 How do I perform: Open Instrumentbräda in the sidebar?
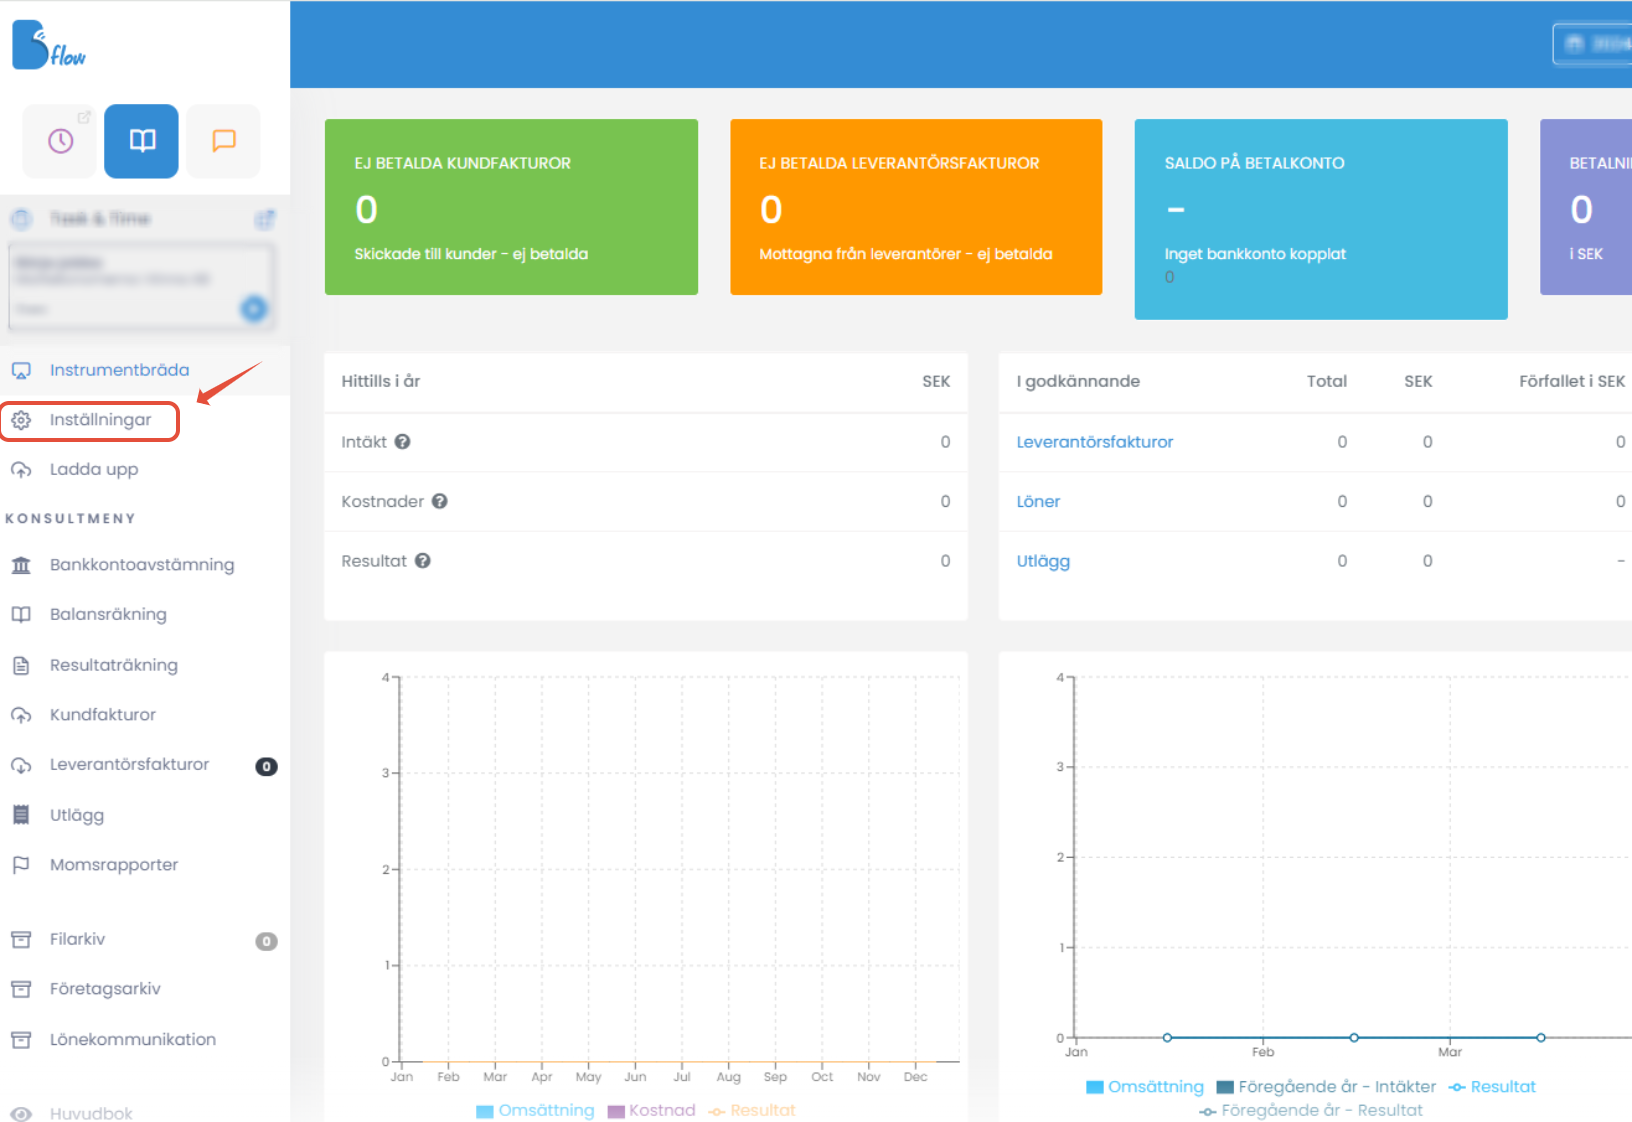click(x=119, y=370)
